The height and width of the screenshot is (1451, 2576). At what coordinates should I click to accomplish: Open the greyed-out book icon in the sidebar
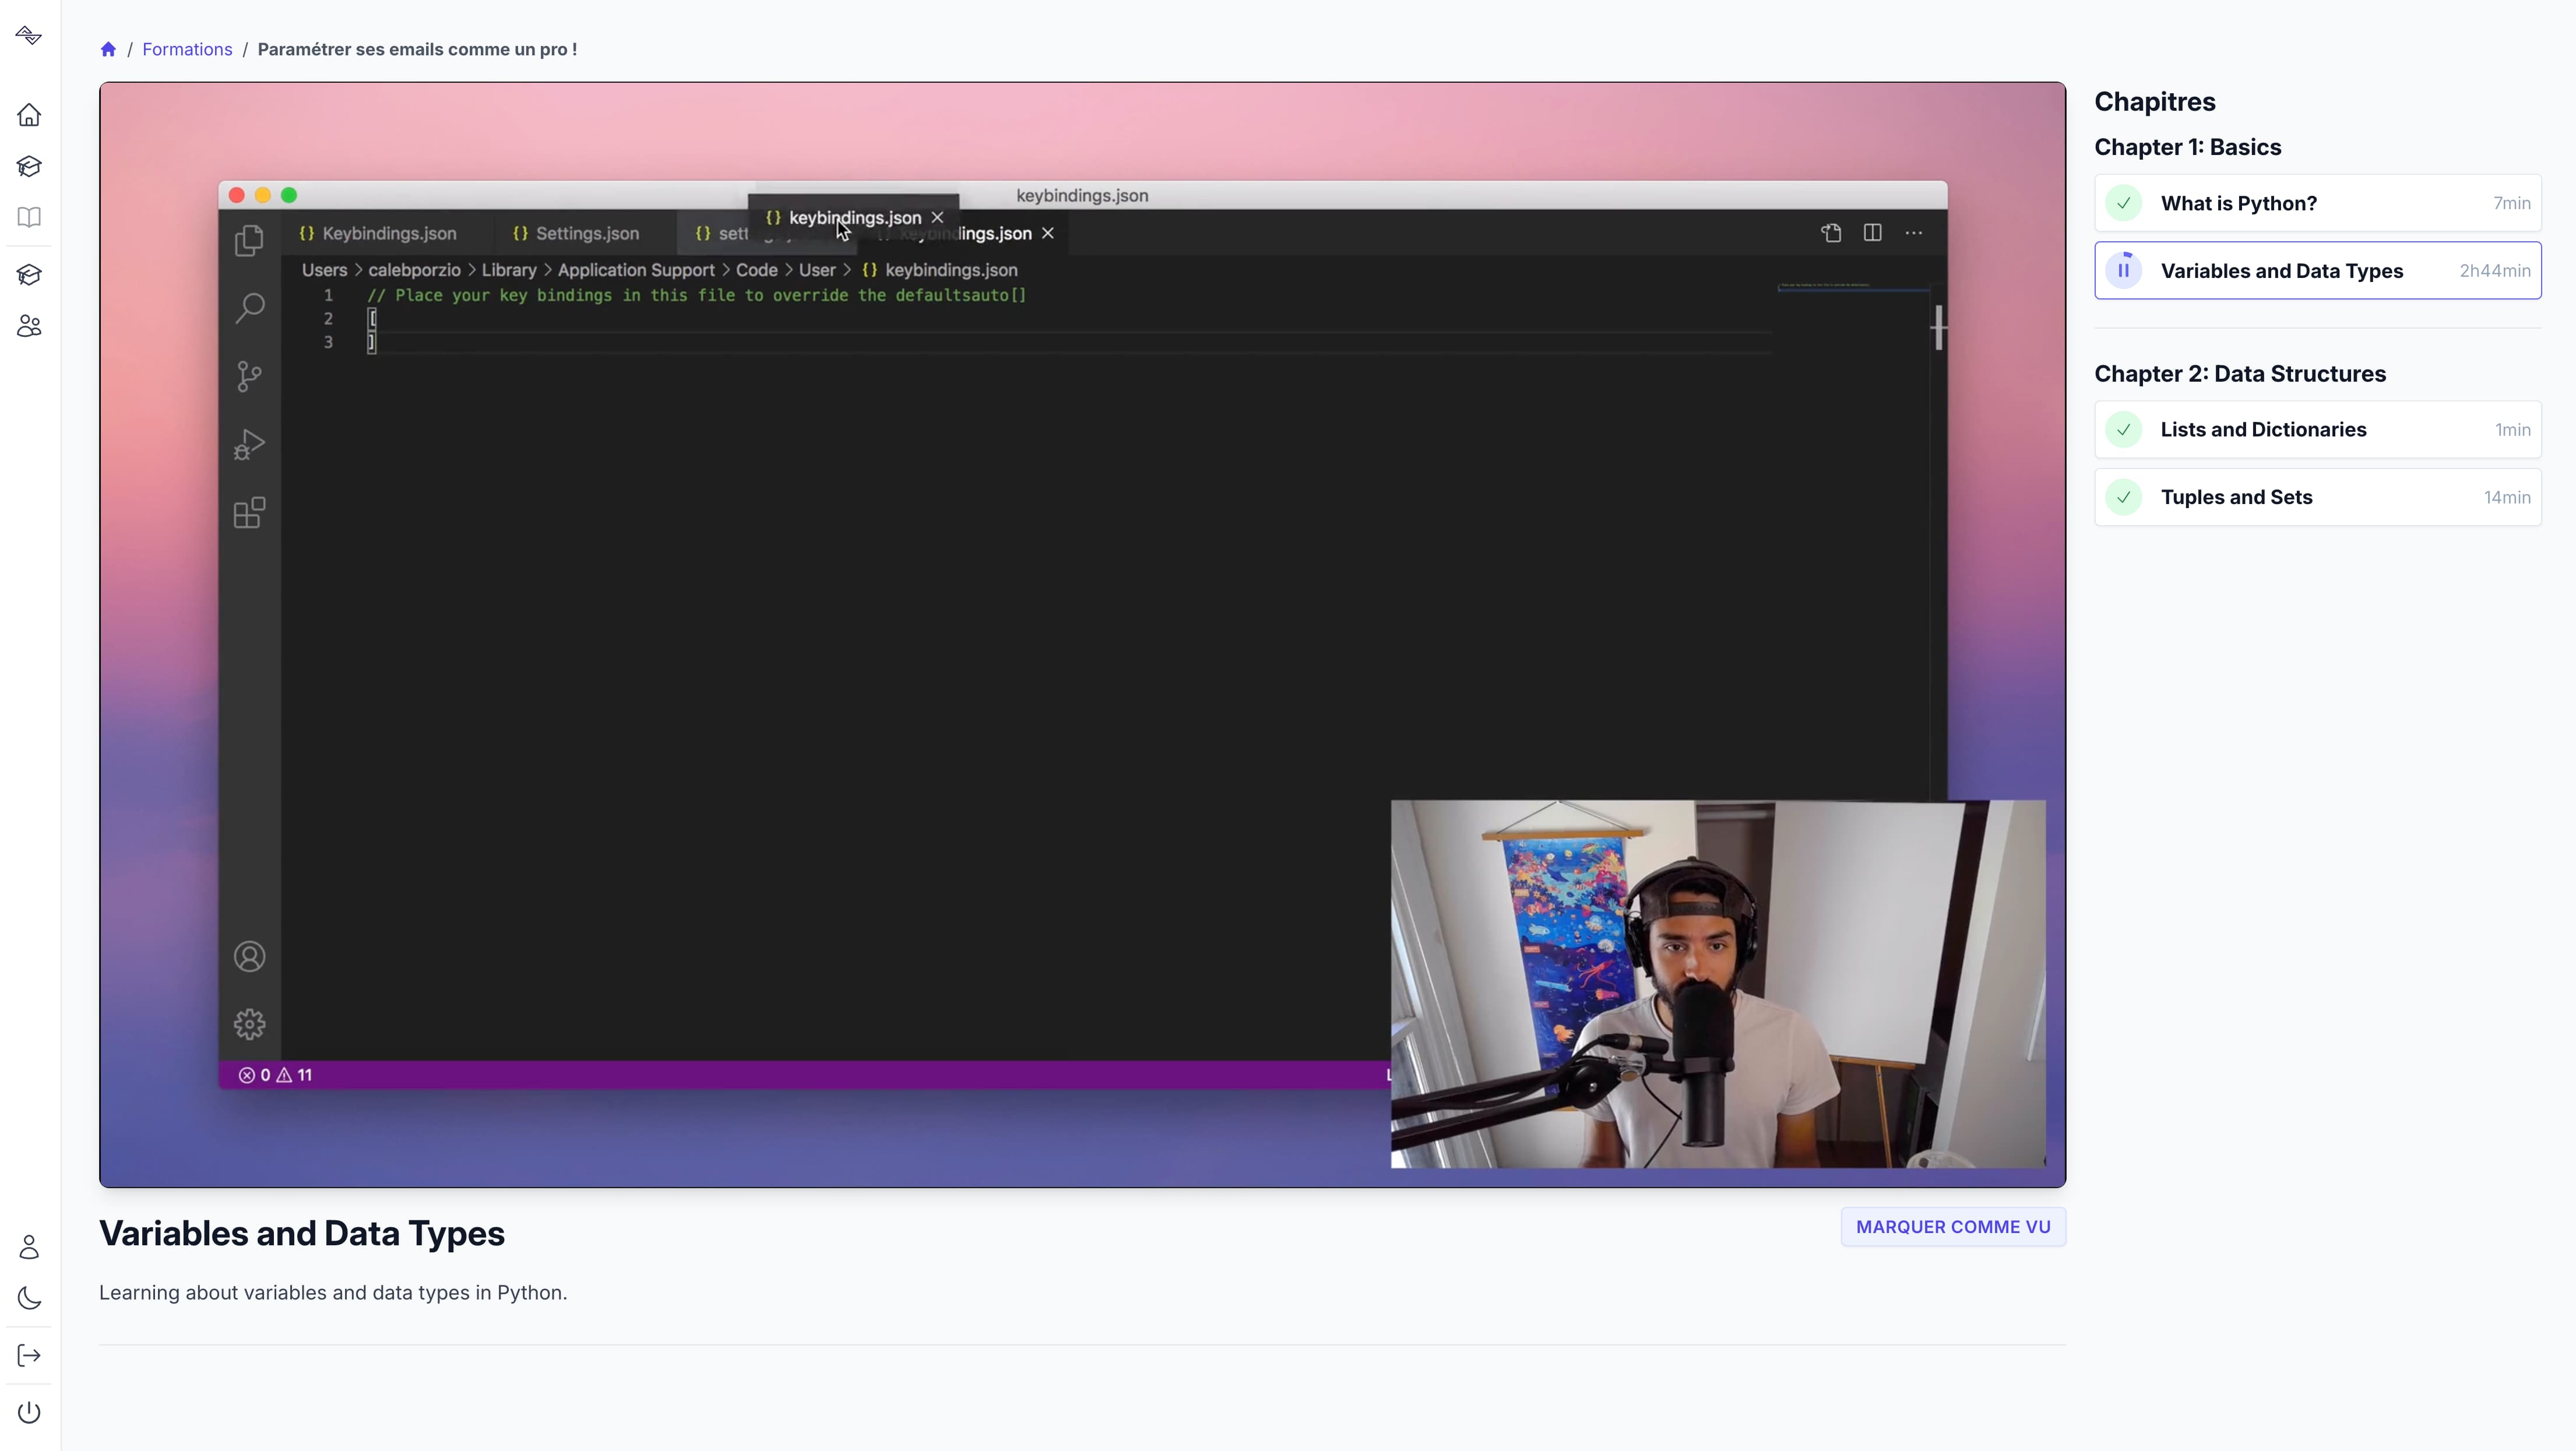coord(29,217)
